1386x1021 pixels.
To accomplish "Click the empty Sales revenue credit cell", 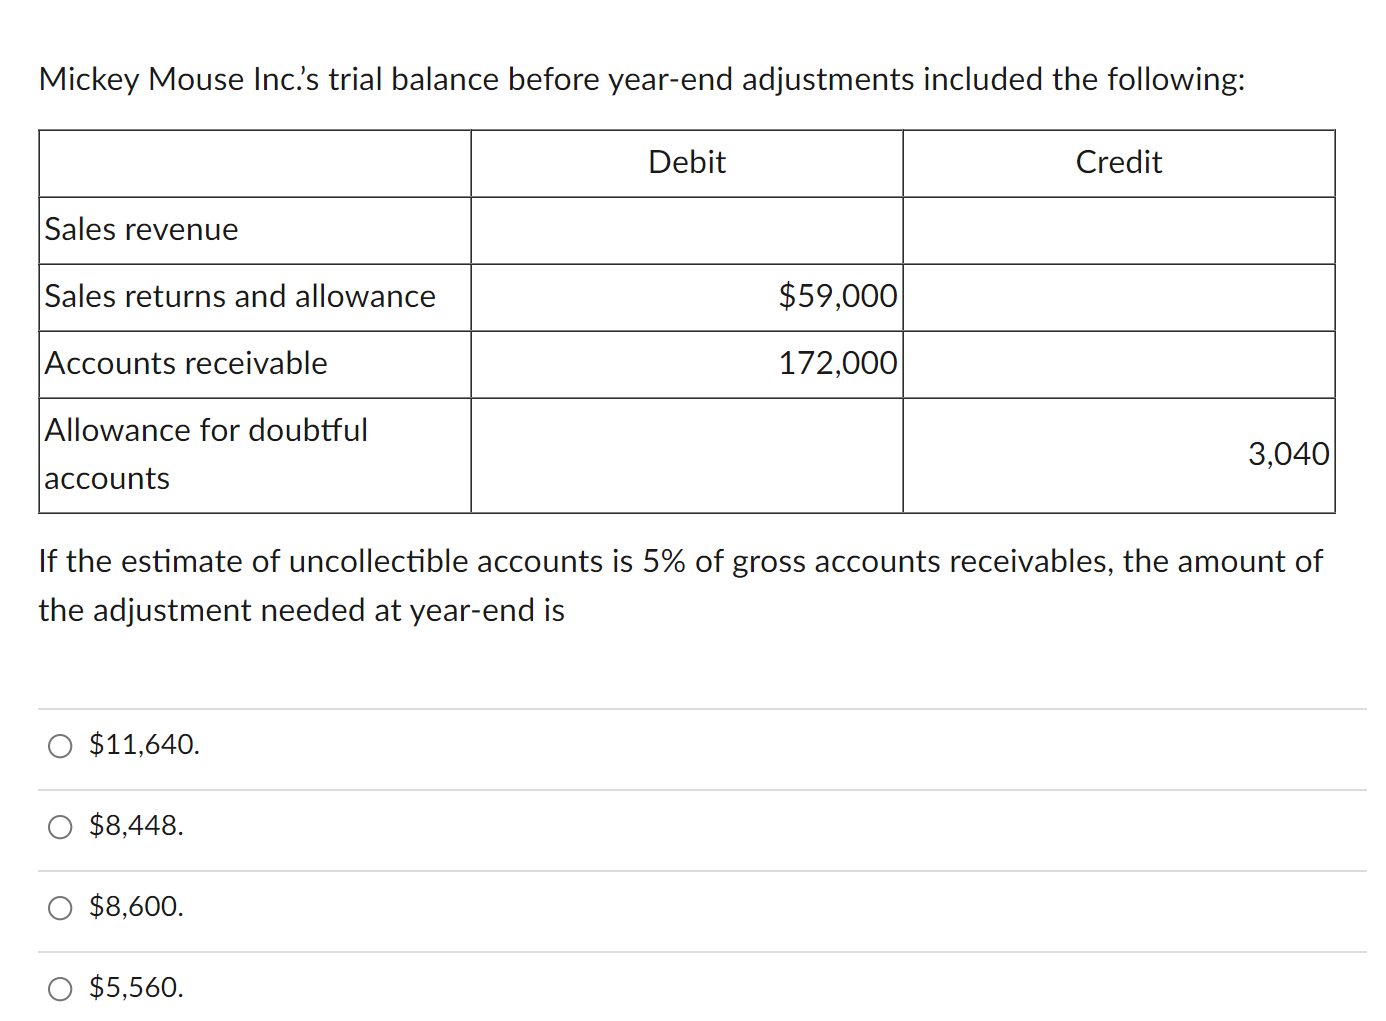I will click(x=1118, y=229).
